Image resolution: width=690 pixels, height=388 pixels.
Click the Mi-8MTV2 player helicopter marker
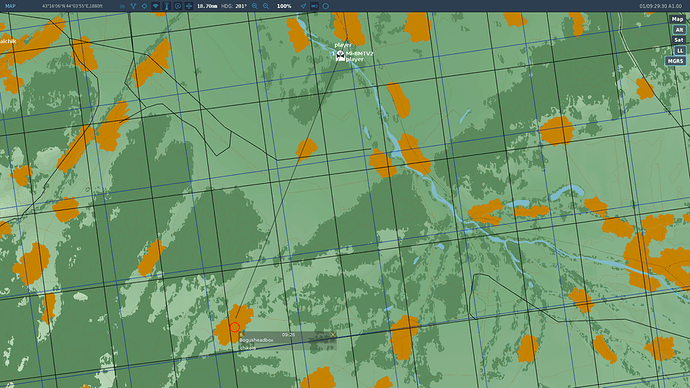(340, 55)
